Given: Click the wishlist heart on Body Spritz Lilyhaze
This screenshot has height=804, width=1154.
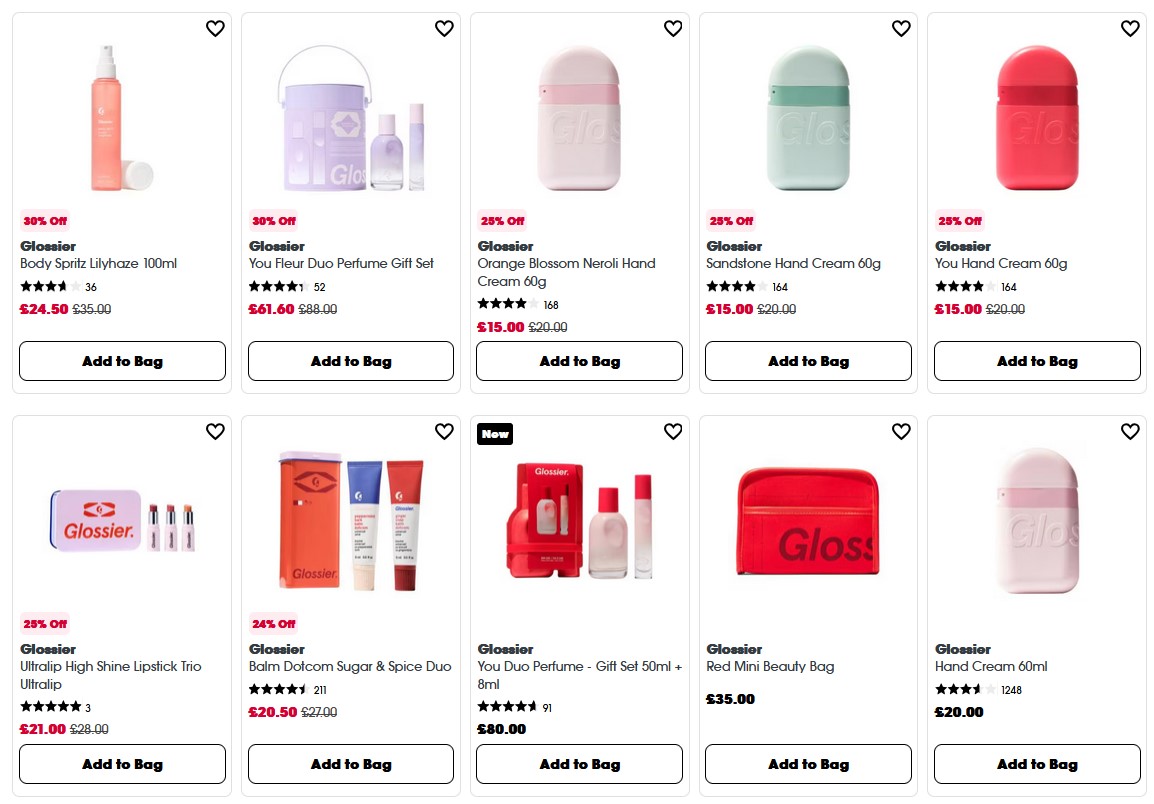Looking at the screenshot, I should click(x=215, y=29).
